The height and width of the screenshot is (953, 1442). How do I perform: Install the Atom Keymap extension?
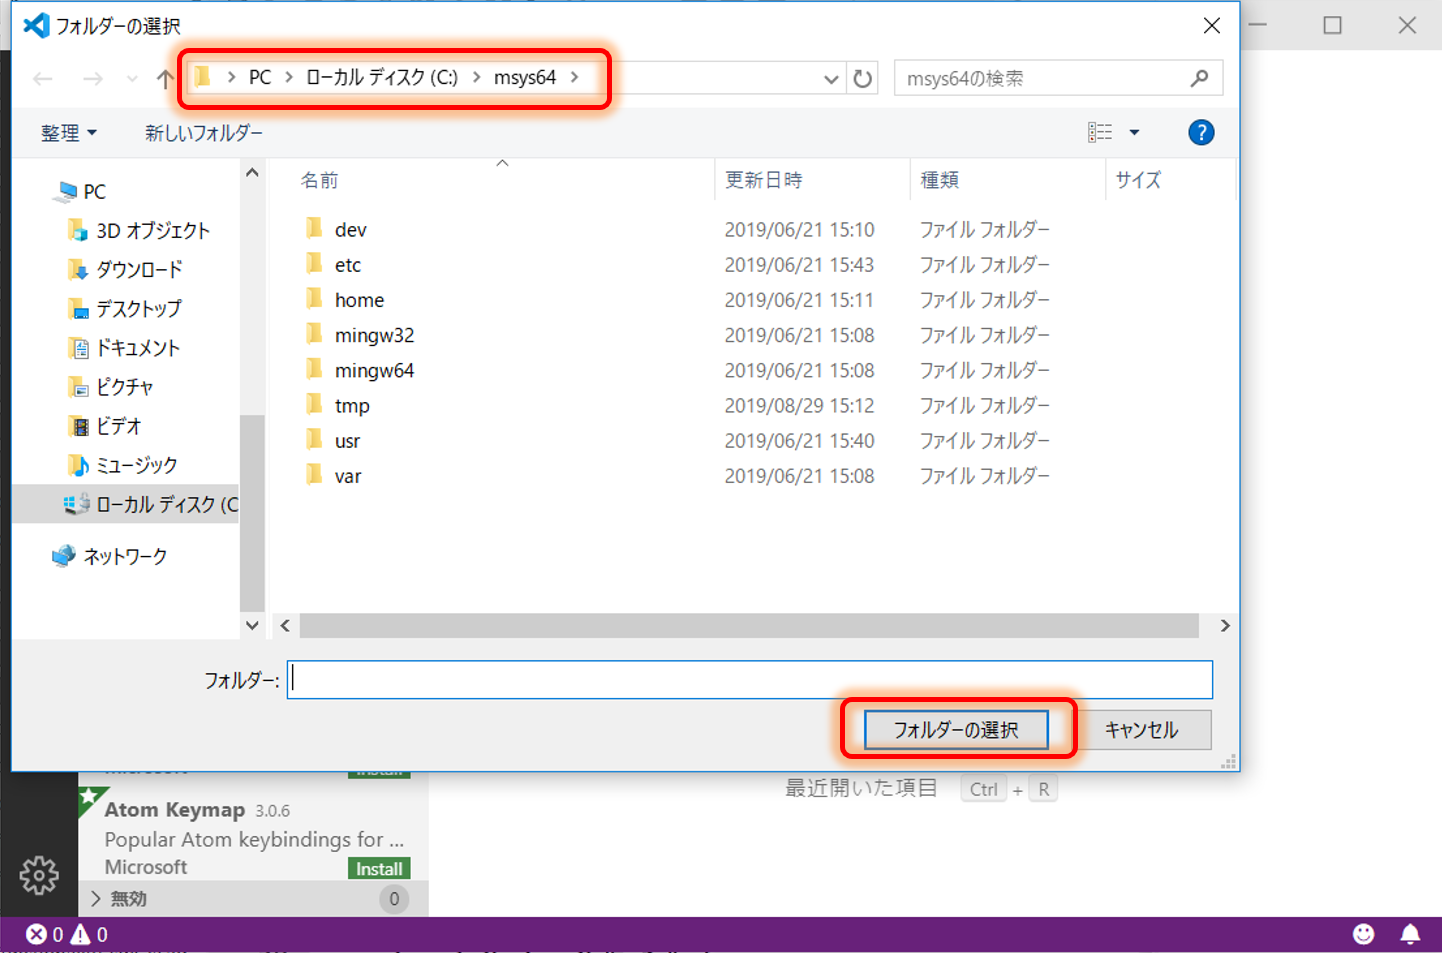378,868
